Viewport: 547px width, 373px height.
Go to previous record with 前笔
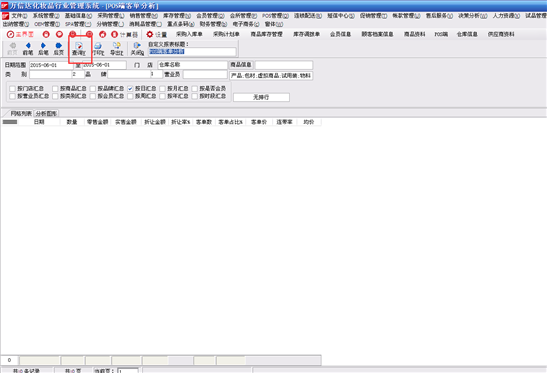[28, 49]
